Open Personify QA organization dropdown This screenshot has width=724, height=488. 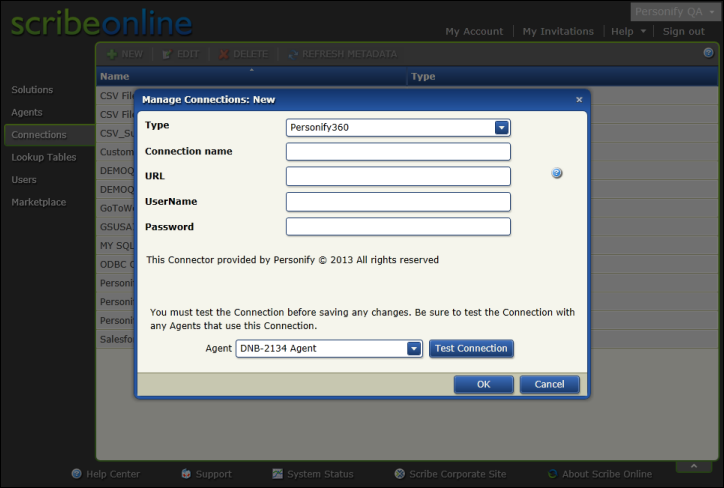point(676,12)
